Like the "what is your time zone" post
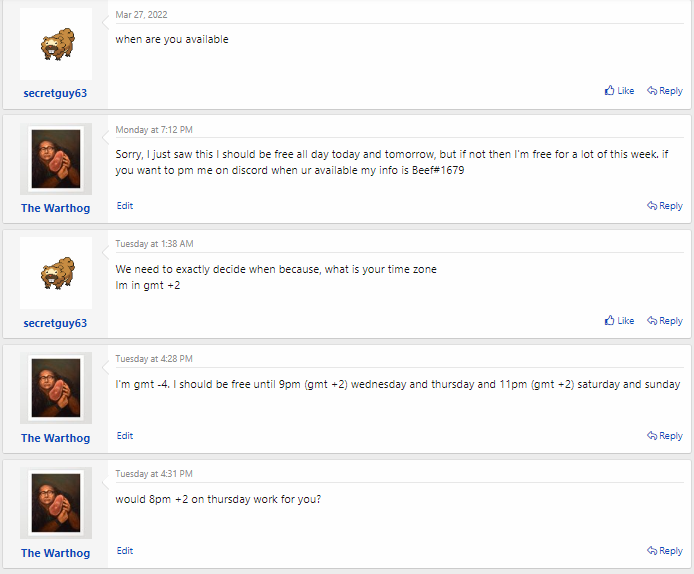The image size is (694, 574). [619, 321]
